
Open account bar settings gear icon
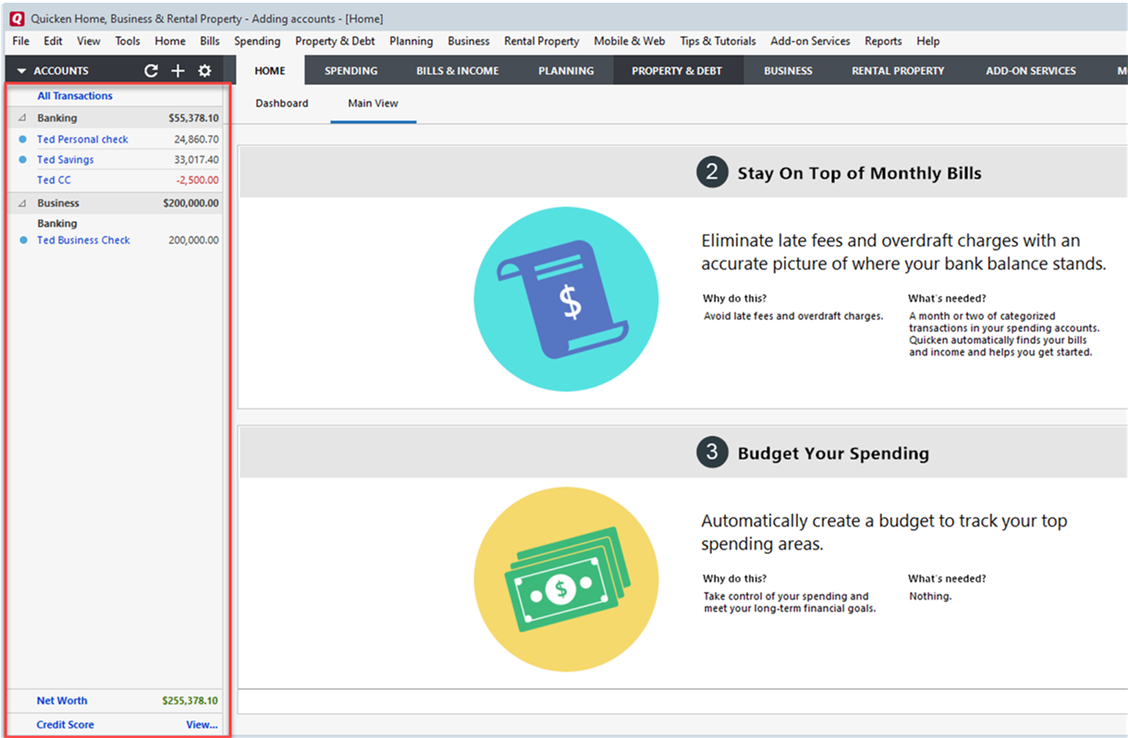[x=205, y=71]
